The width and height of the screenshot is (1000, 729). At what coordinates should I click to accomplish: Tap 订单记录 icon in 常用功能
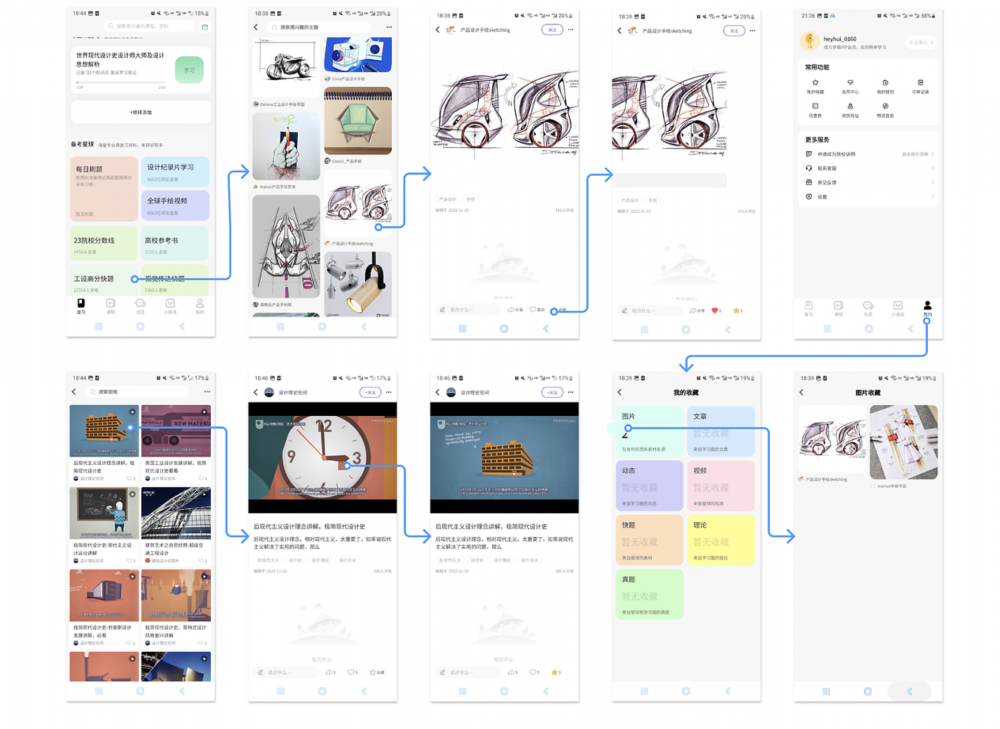pos(920,83)
